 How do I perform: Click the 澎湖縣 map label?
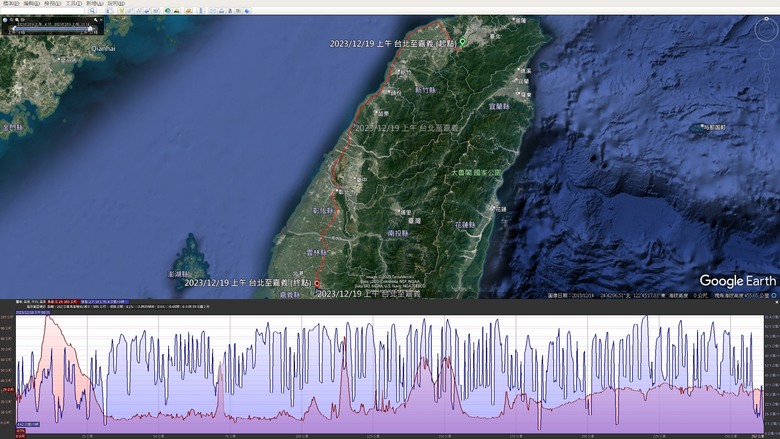[x=178, y=274]
